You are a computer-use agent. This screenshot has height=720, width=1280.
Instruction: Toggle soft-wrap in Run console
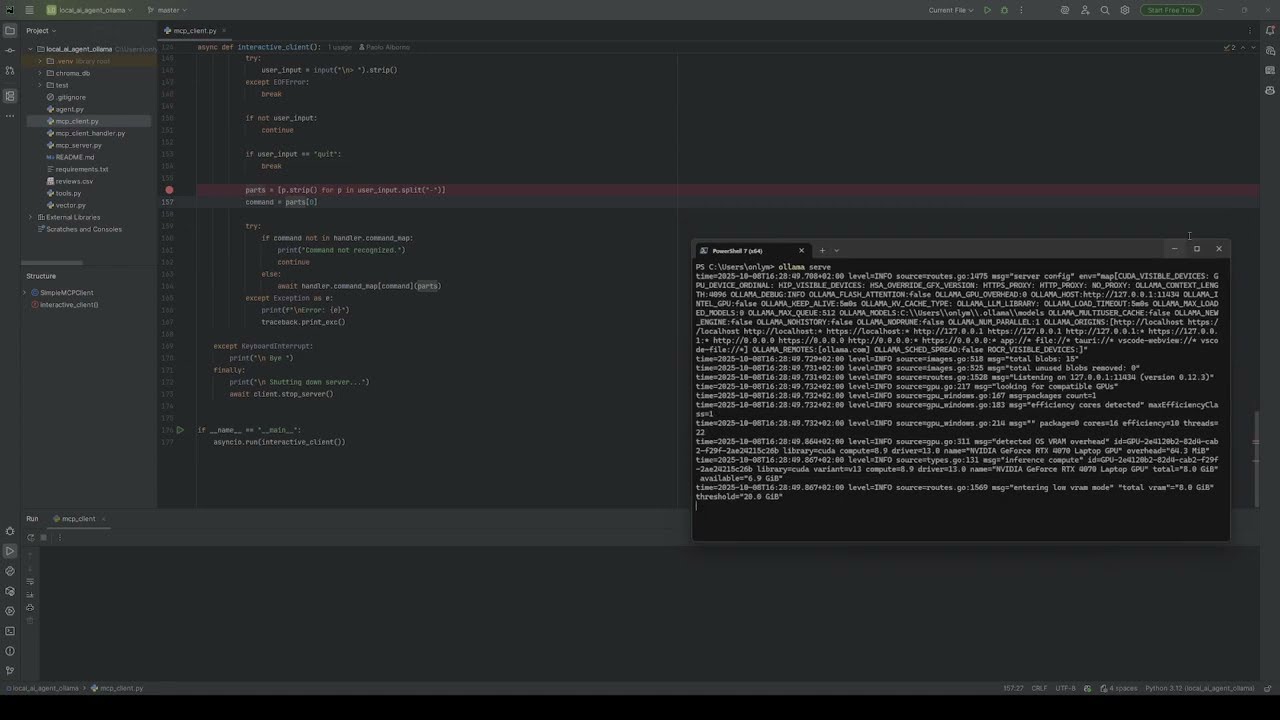(x=30, y=581)
